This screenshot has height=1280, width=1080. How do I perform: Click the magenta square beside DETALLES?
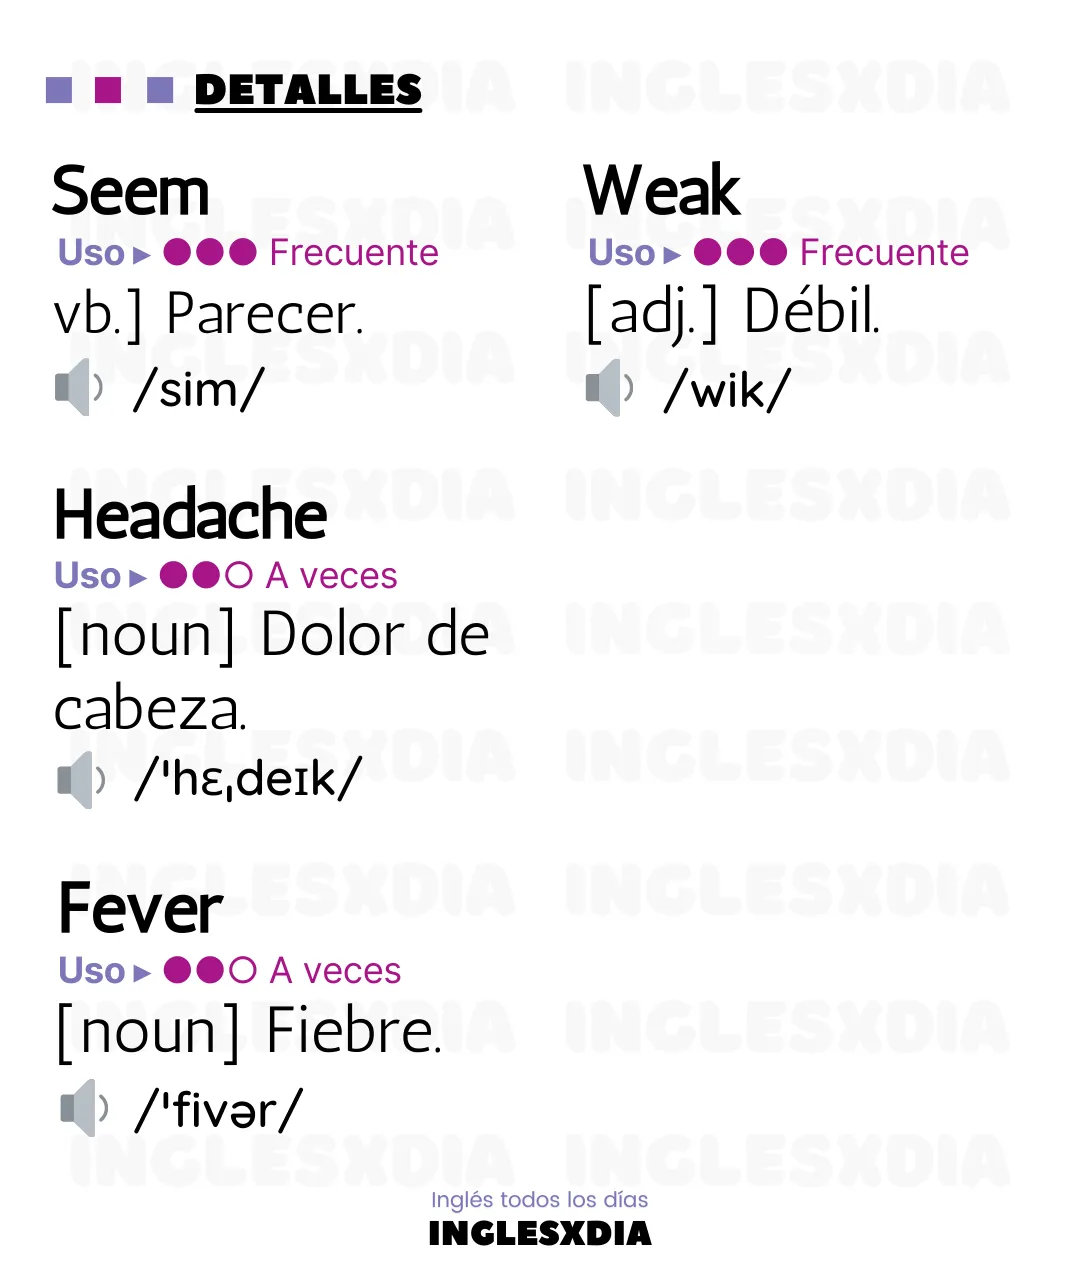tap(108, 90)
